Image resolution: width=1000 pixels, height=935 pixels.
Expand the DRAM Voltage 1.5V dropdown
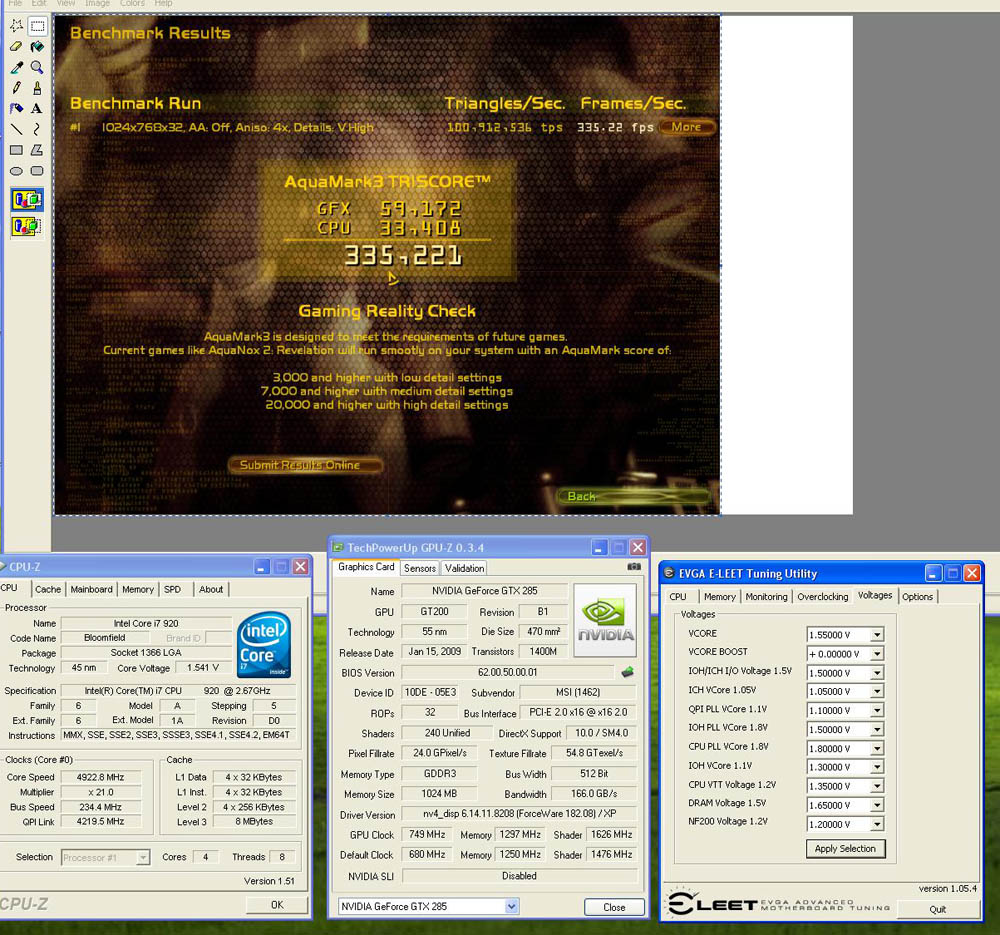coord(877,805)
